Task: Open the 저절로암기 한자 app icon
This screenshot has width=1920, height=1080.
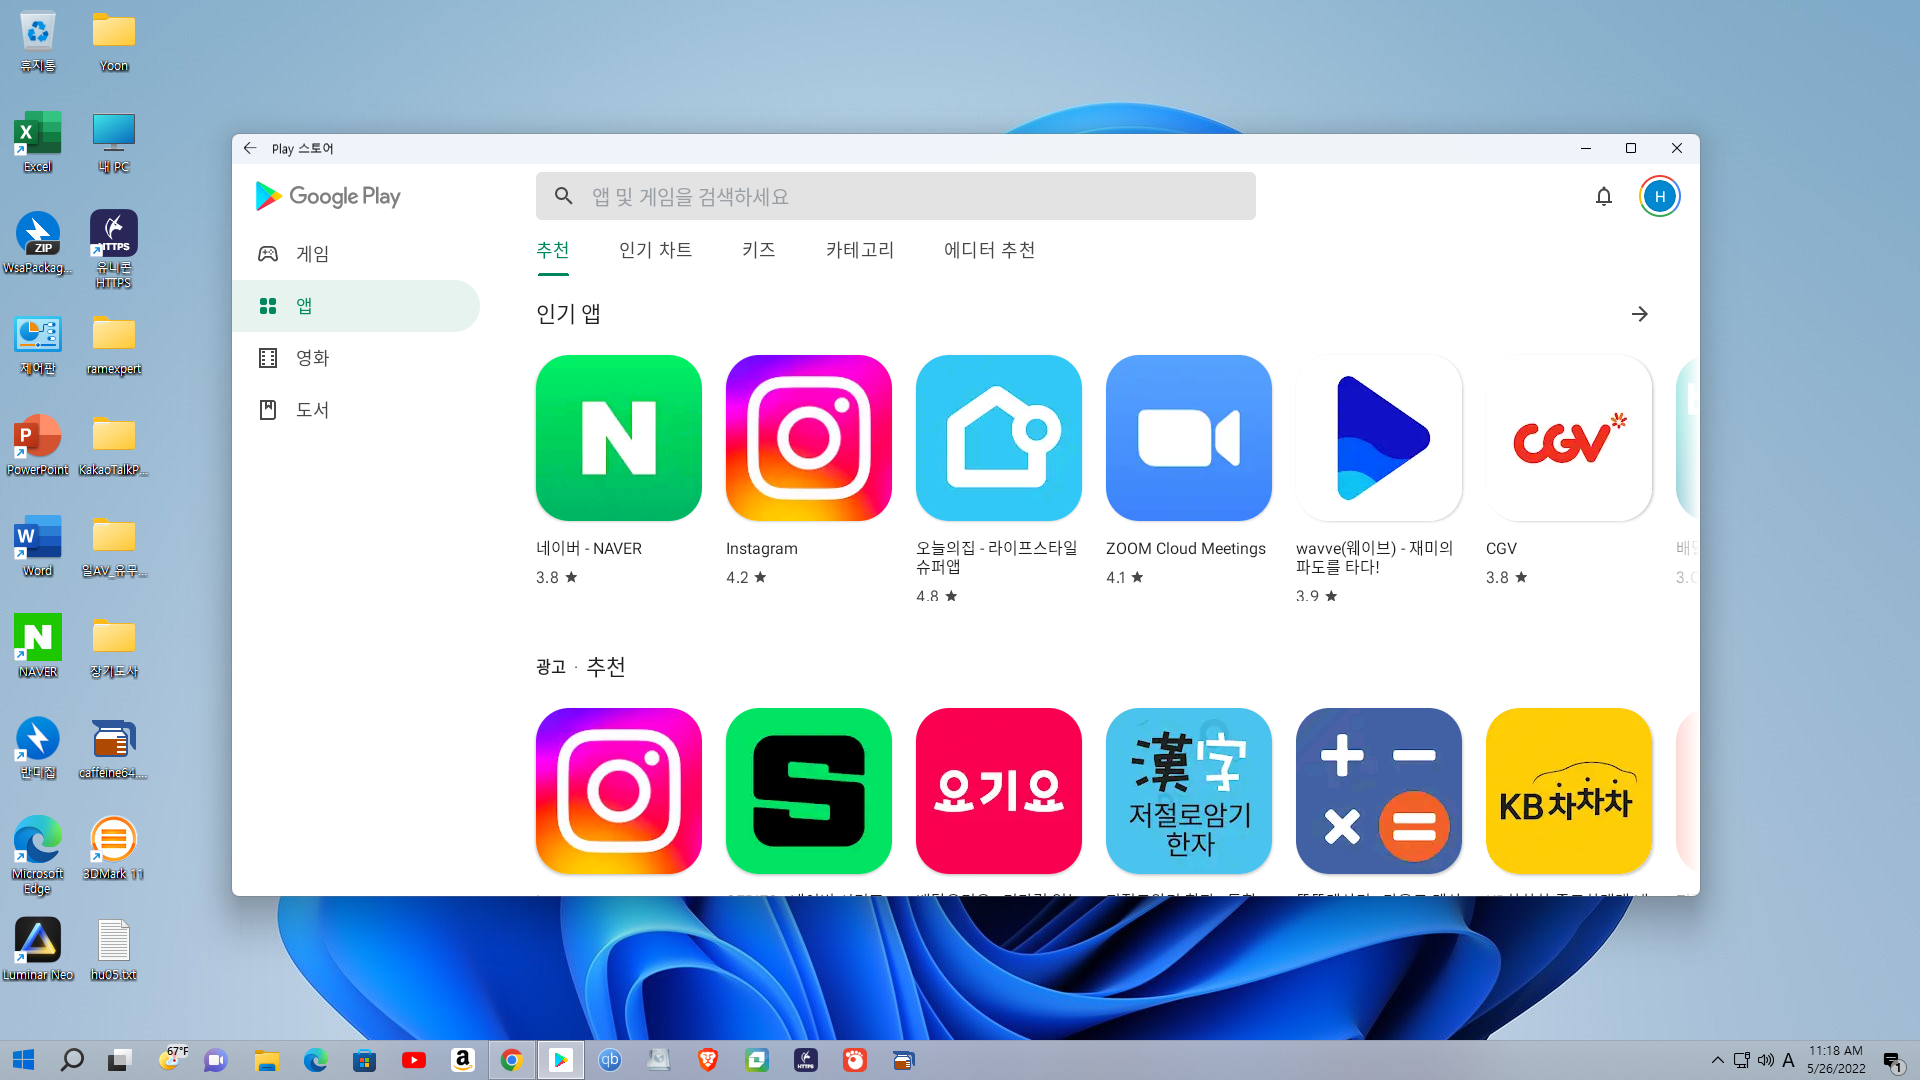Action: [x=1188, y=791]
